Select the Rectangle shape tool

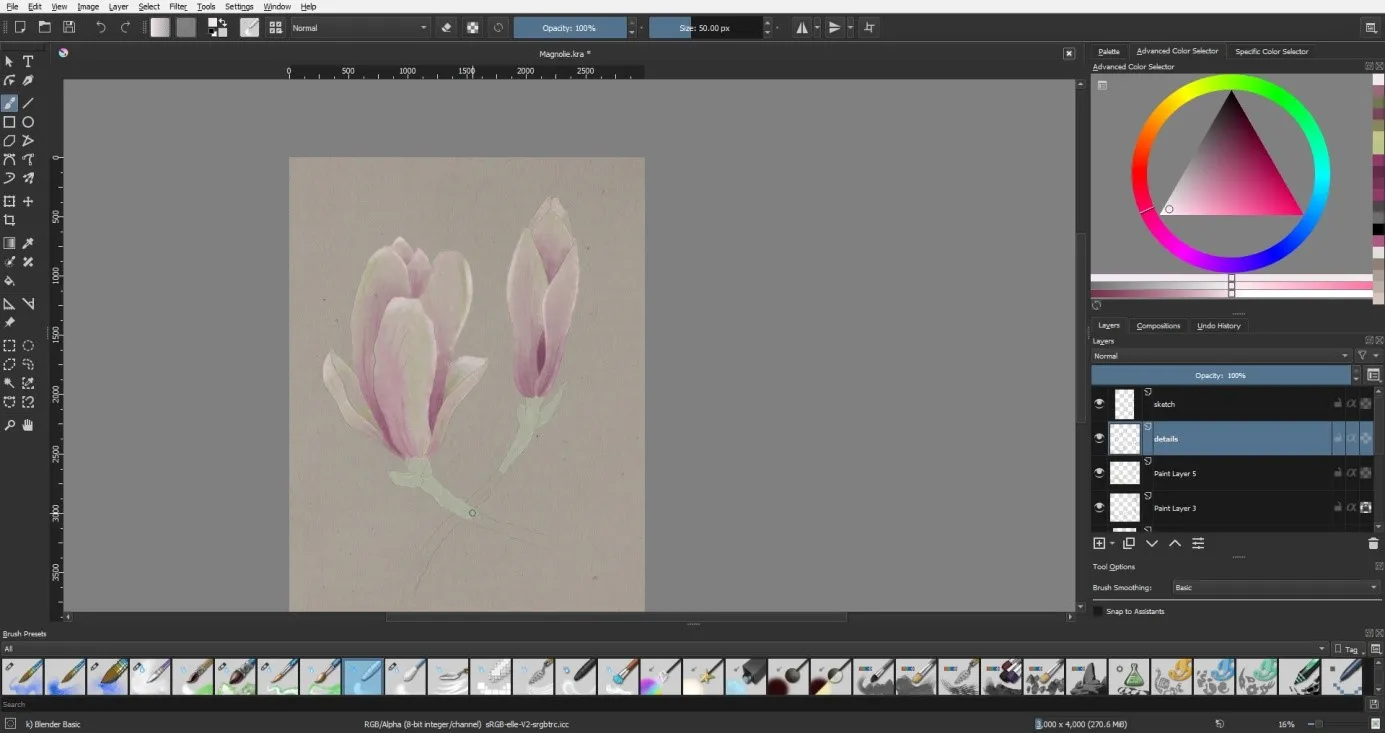(9, 122)
